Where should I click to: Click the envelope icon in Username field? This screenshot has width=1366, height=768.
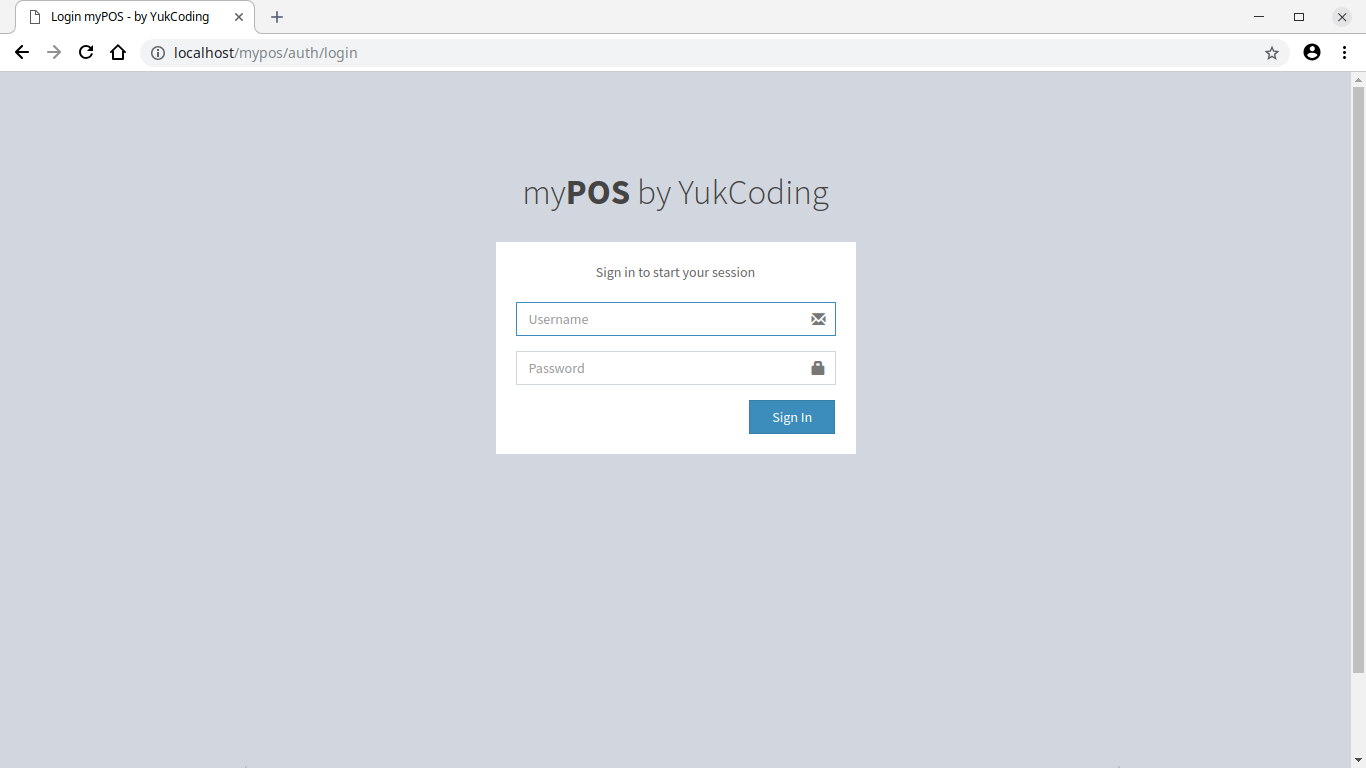[818, 319]
